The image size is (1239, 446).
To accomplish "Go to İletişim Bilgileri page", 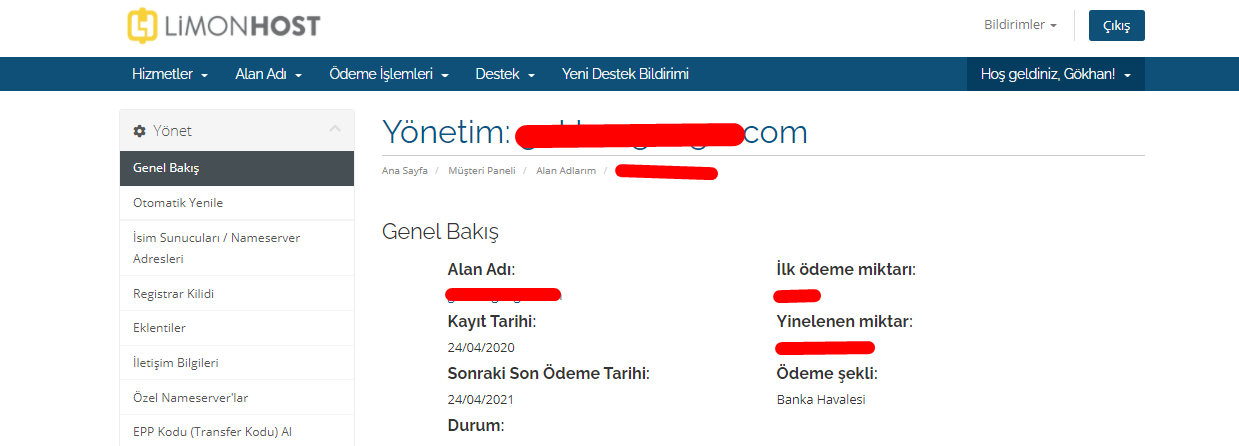I will click(237, 363).
